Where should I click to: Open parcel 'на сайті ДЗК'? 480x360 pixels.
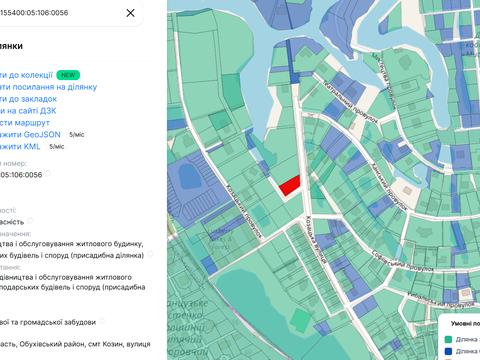[x=28, y=111]
